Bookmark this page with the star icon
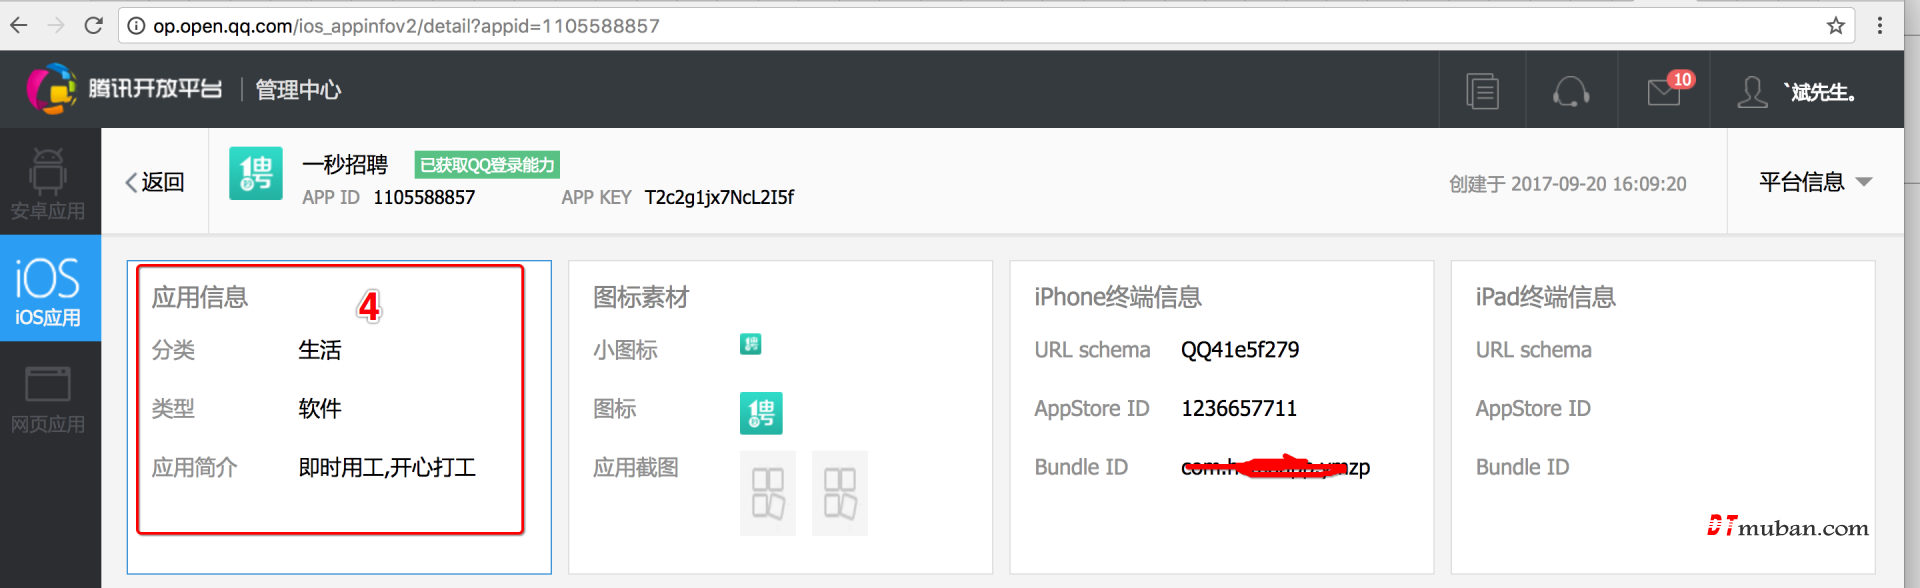The width and height of the screenshot is (1920, 588). tap(1836, 26)
